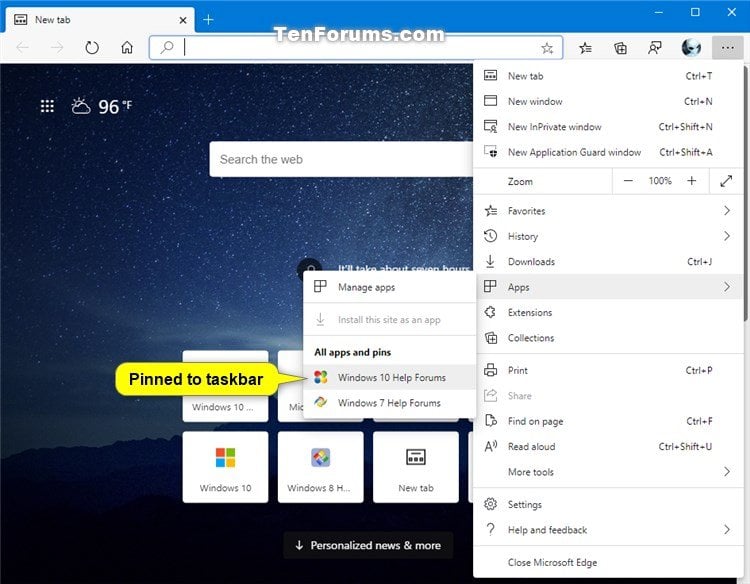The height and width of the screenshot is (584, 750).
Task: Click Personalized news & more button
Action: pyautogui.click(x=368, y=545)
